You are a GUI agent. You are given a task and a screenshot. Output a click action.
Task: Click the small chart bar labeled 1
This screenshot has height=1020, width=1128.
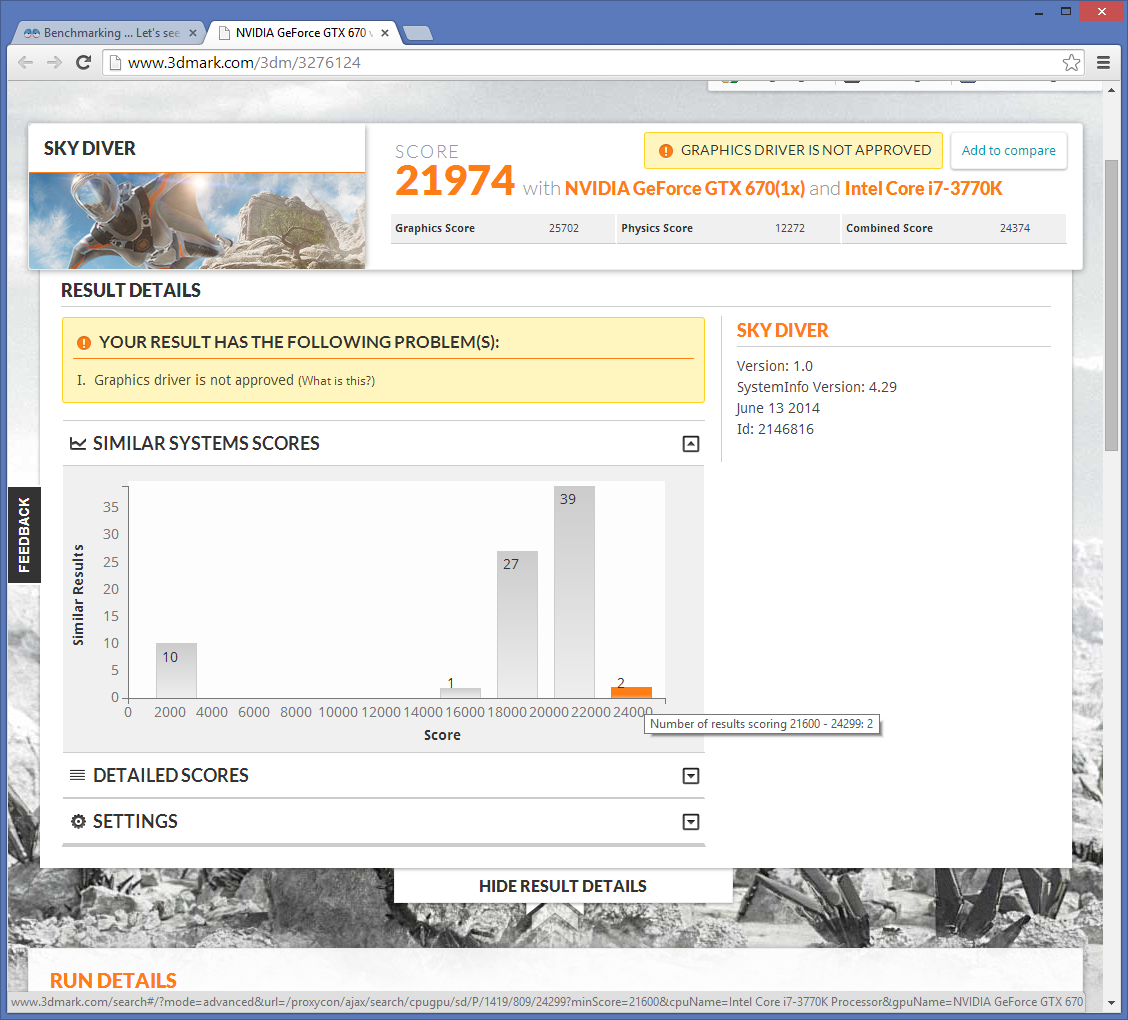tap(460, 693)
